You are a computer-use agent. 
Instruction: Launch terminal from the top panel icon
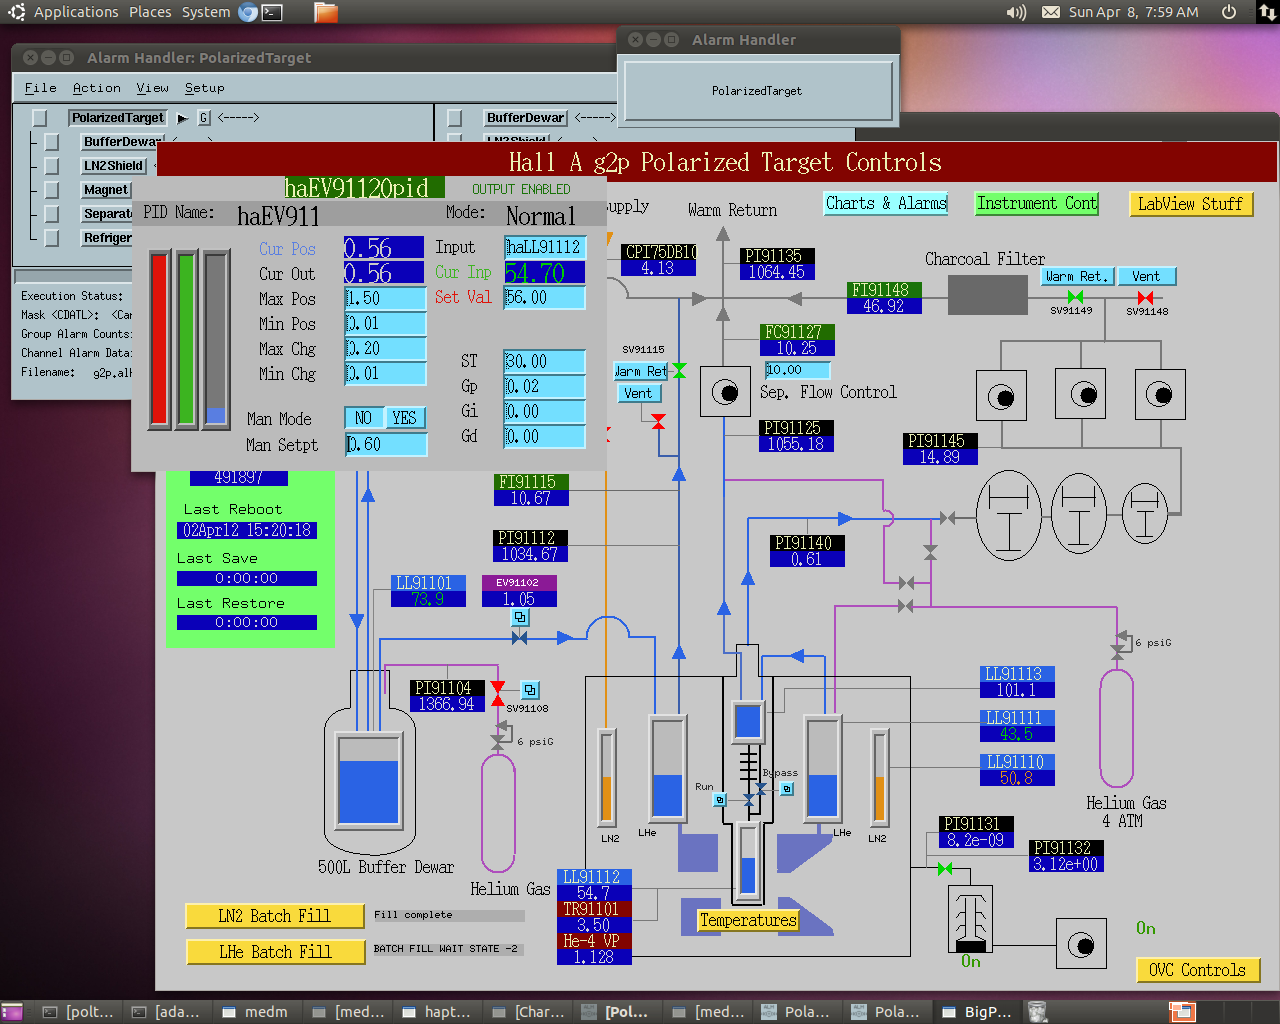(x=272, y=12)
